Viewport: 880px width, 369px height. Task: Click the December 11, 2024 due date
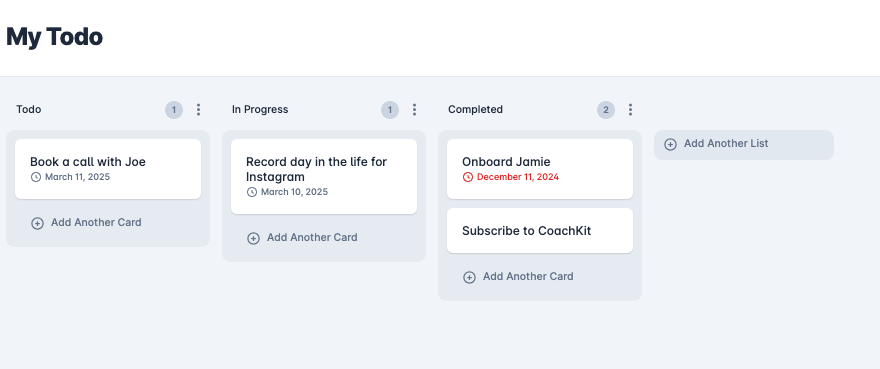click(518, 177)
